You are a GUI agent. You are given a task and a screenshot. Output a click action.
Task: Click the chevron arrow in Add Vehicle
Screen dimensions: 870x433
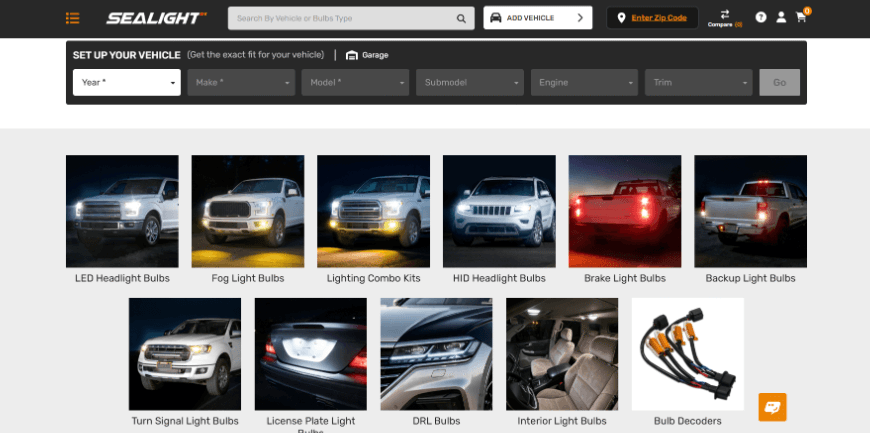(580, 18)
